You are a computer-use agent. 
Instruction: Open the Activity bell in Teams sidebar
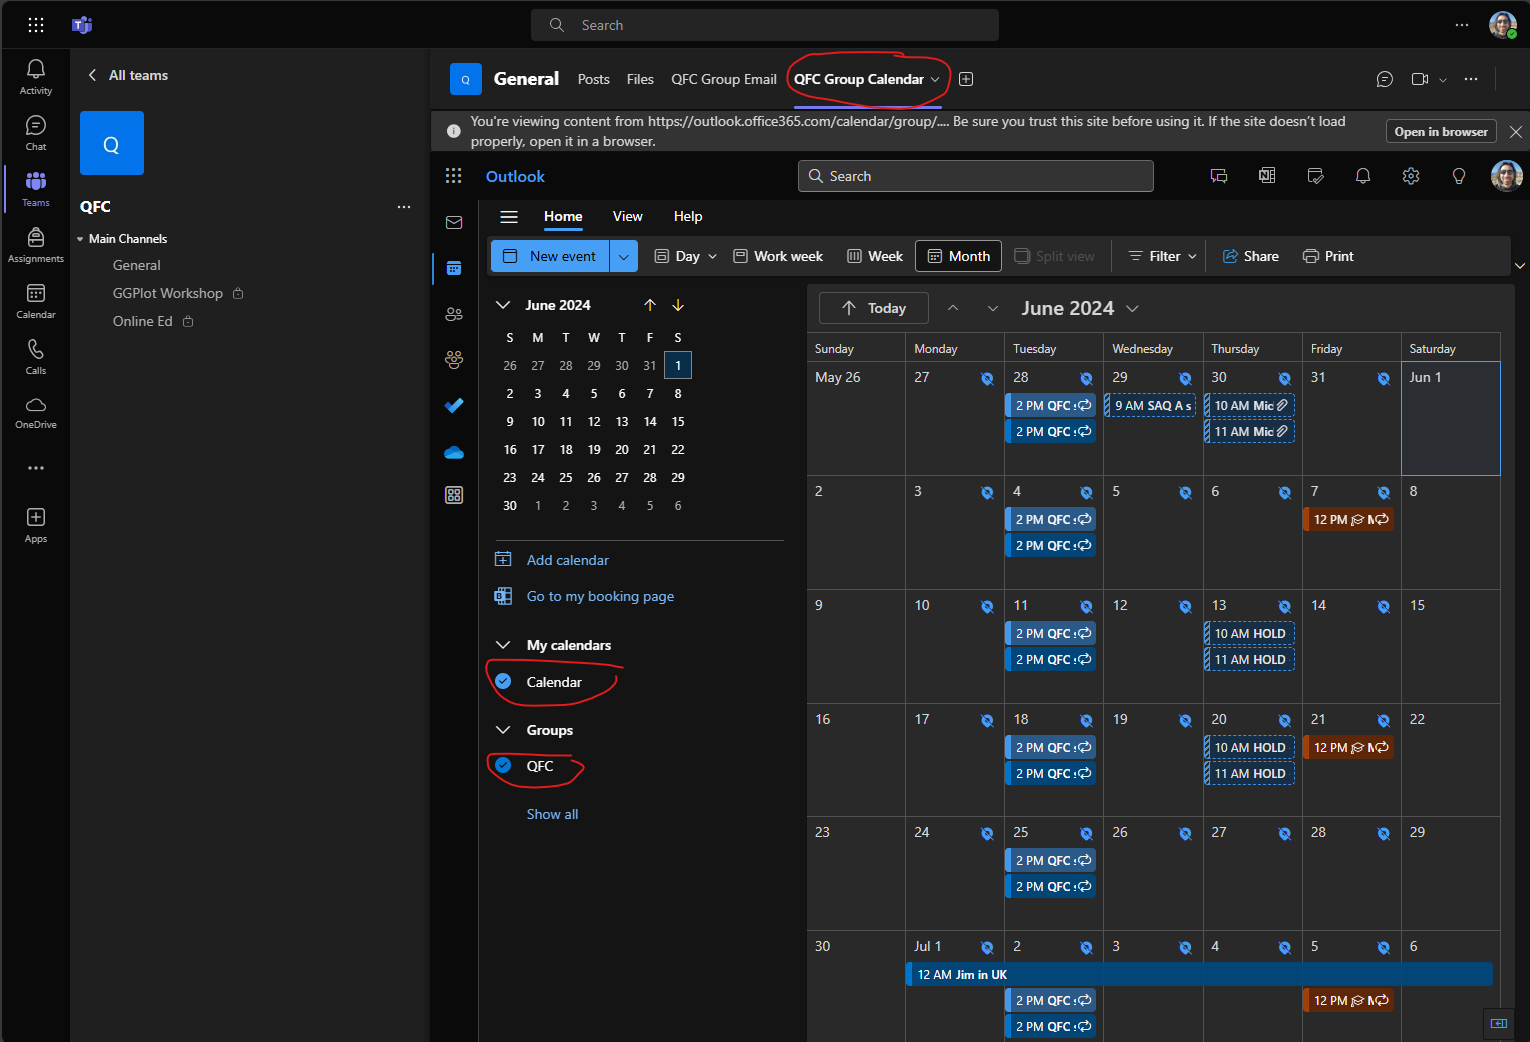tap(36, 76)
